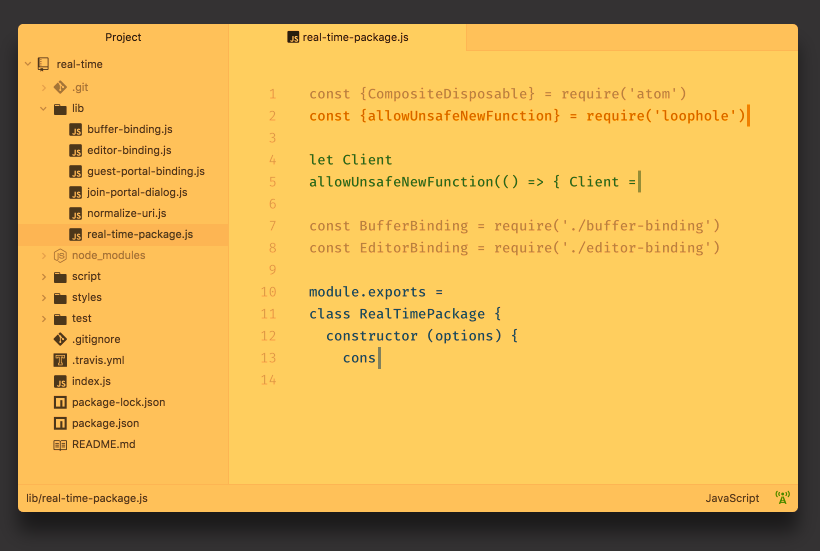Collapse the lib folder
Screen dimensions: 820x551
coord(43,108)
